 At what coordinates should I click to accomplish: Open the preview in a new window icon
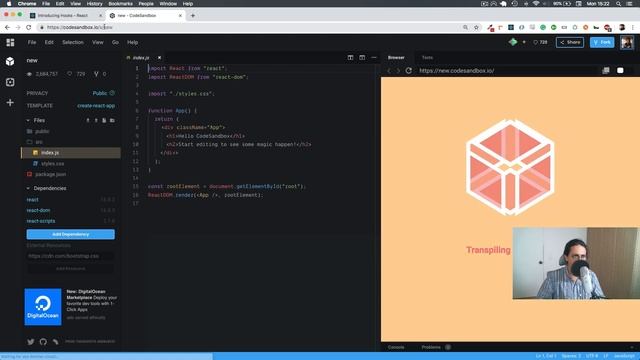pyautogui.click(x=606, y=71)
